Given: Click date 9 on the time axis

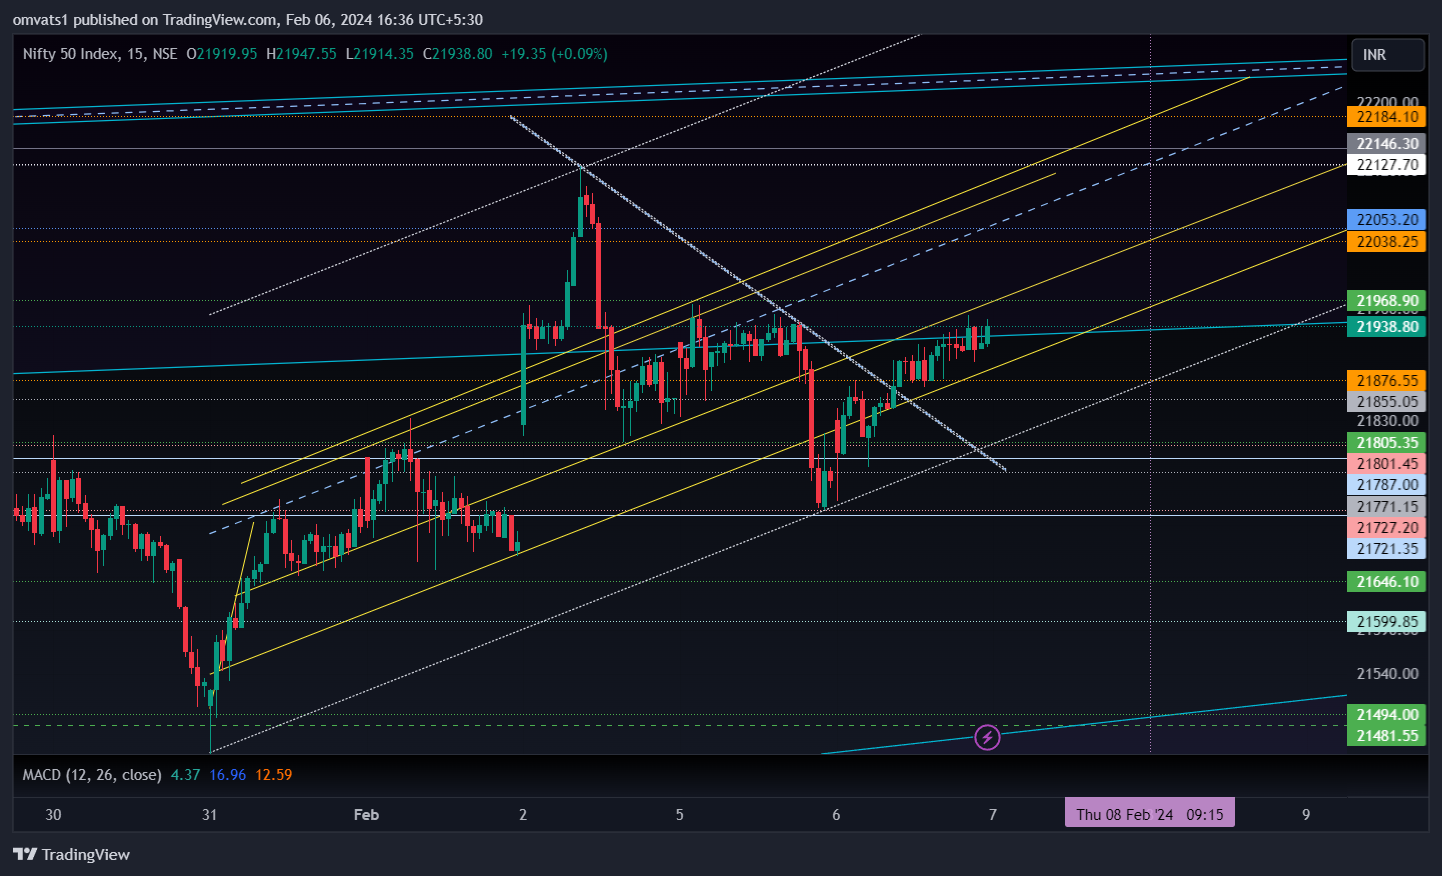Looking at the screenshot, I should [x=1306, y=815].
